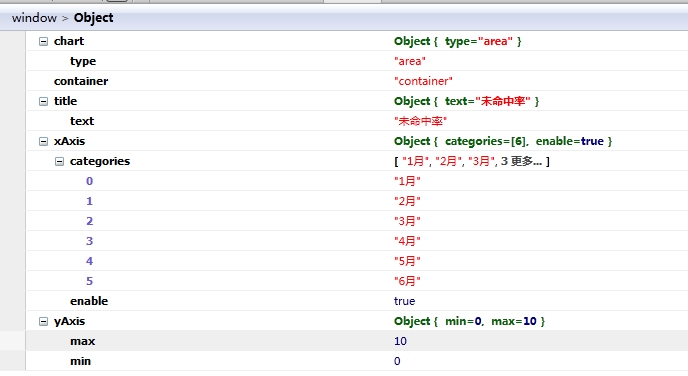The width and height of the screenshot is (688, 376).
Task: Click the "2月" value at index 1
Action: pyautogui.click(x=407, y=201)
